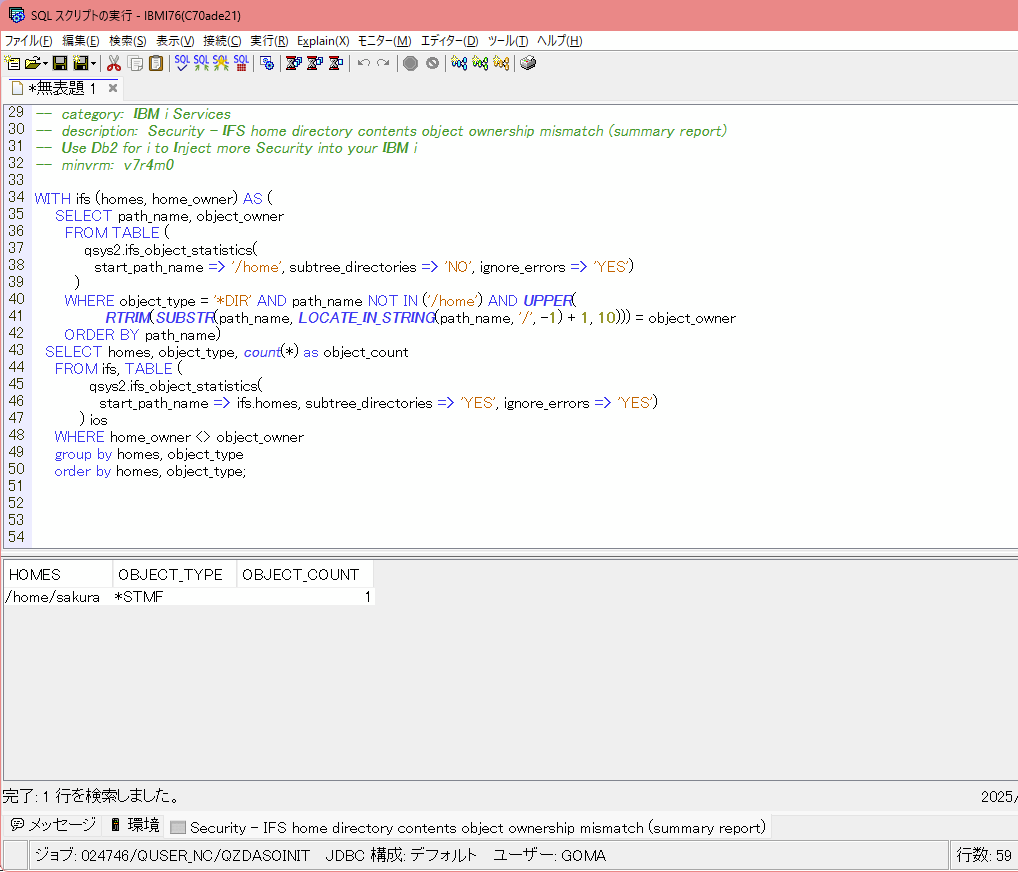The height and width of the screenshot is (872, 1018).
Task: Open the 接続(C) menu
Action: (x=222, y=41)
